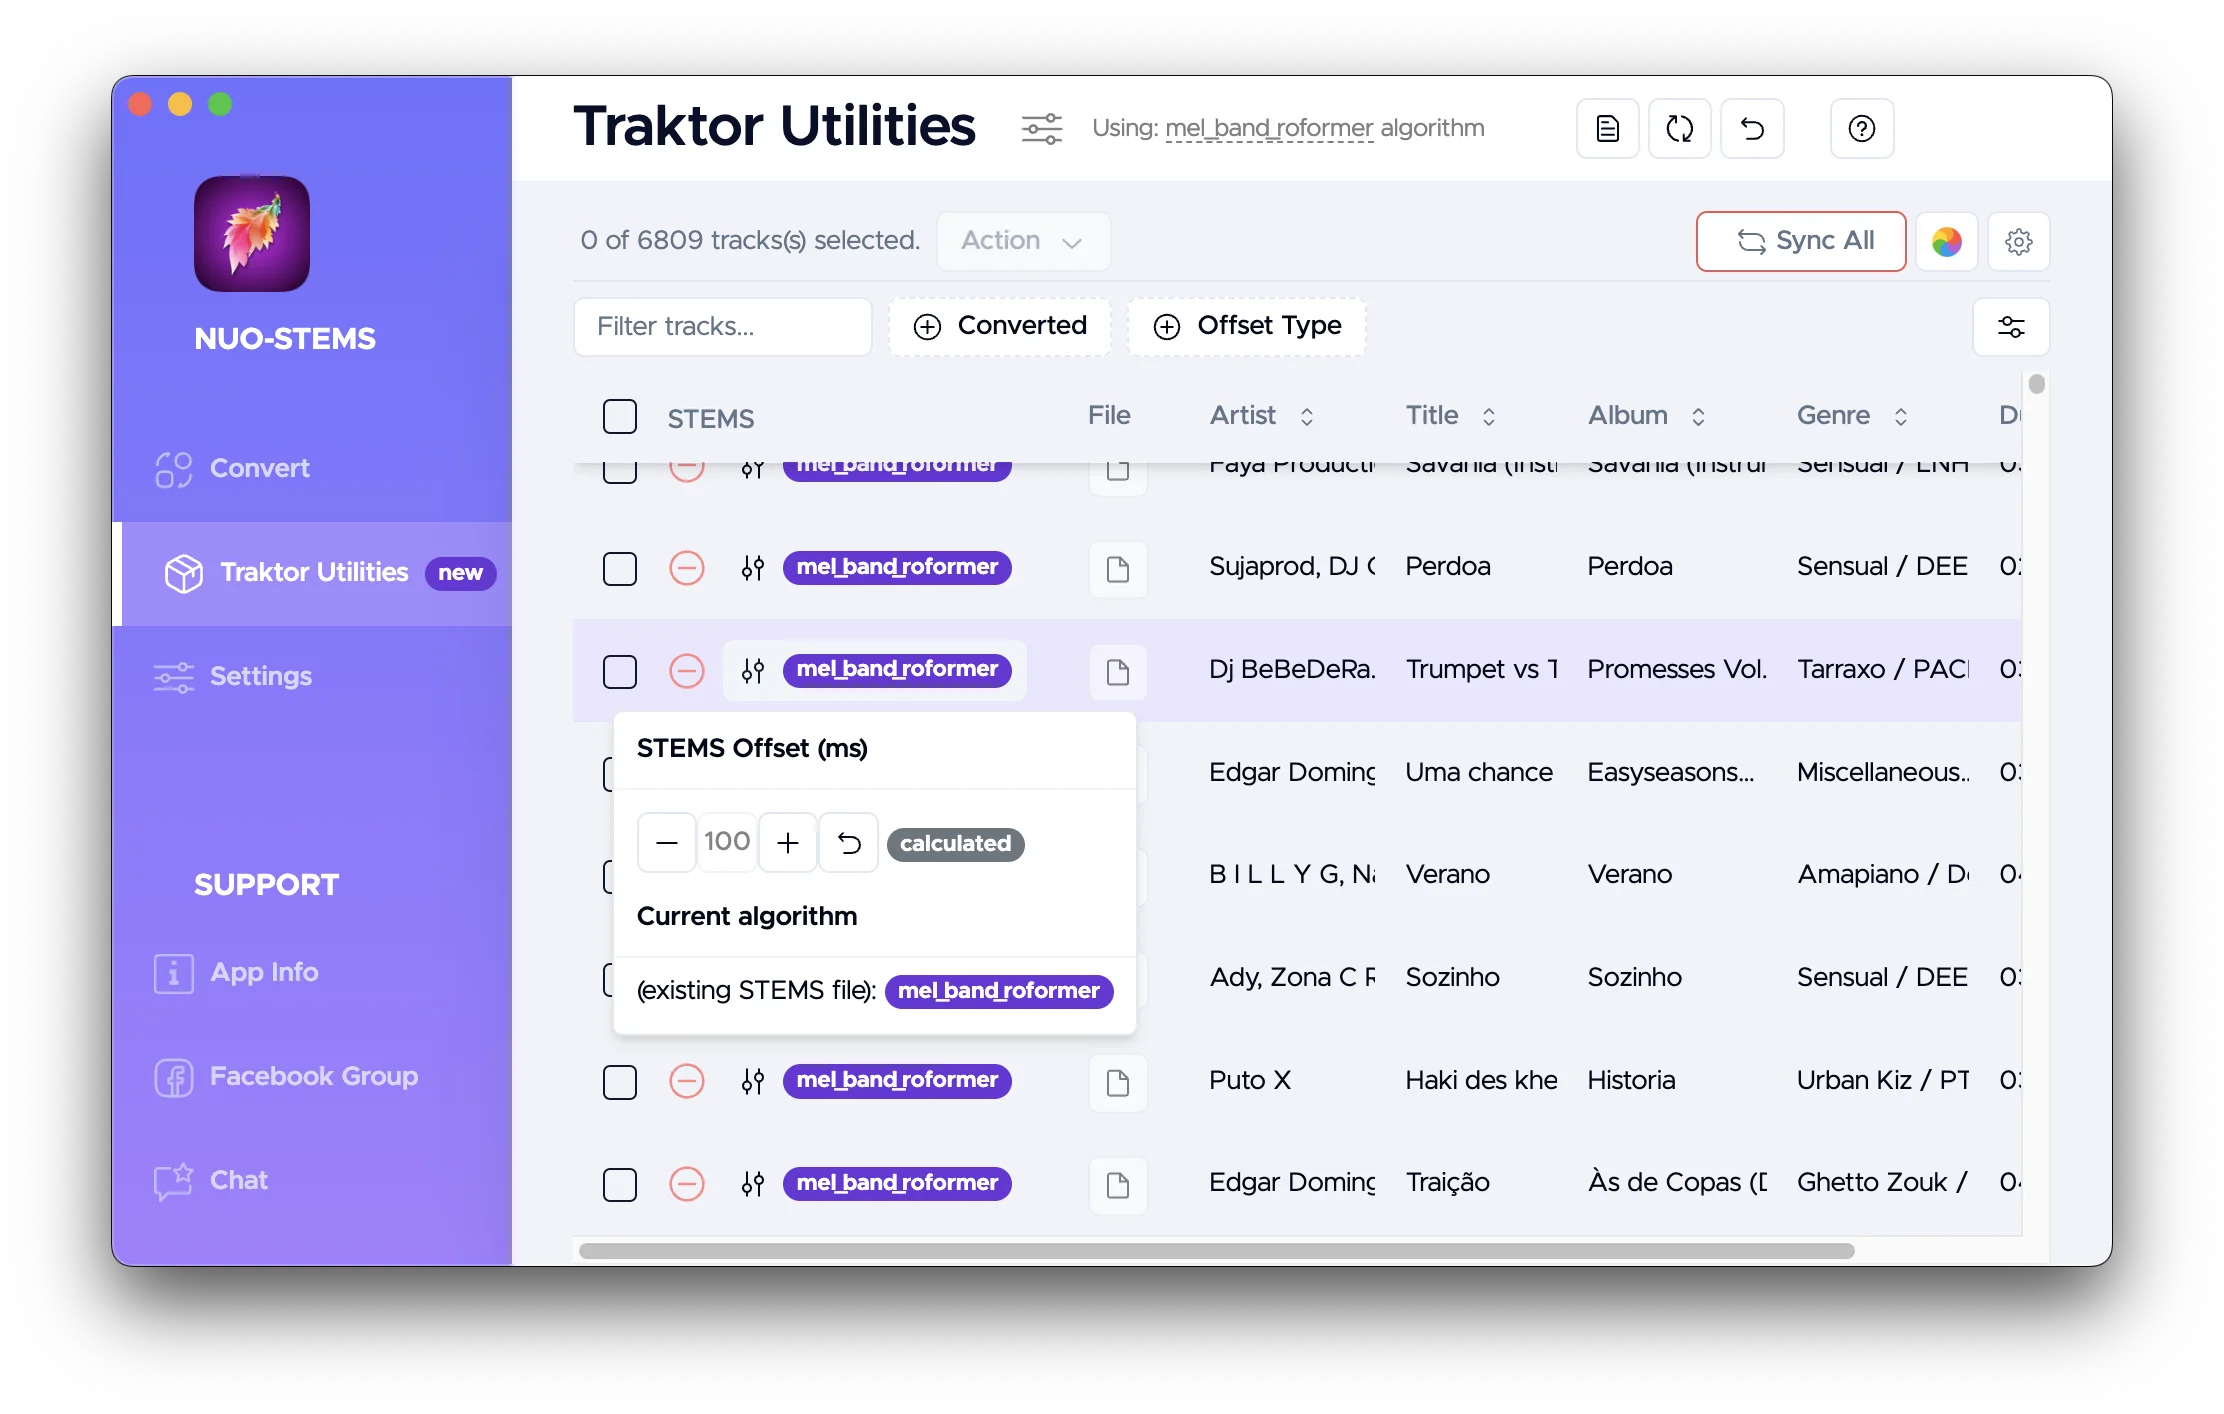
Task: Increase STEMS offset with plus button
Action: [x=788, y=843]
